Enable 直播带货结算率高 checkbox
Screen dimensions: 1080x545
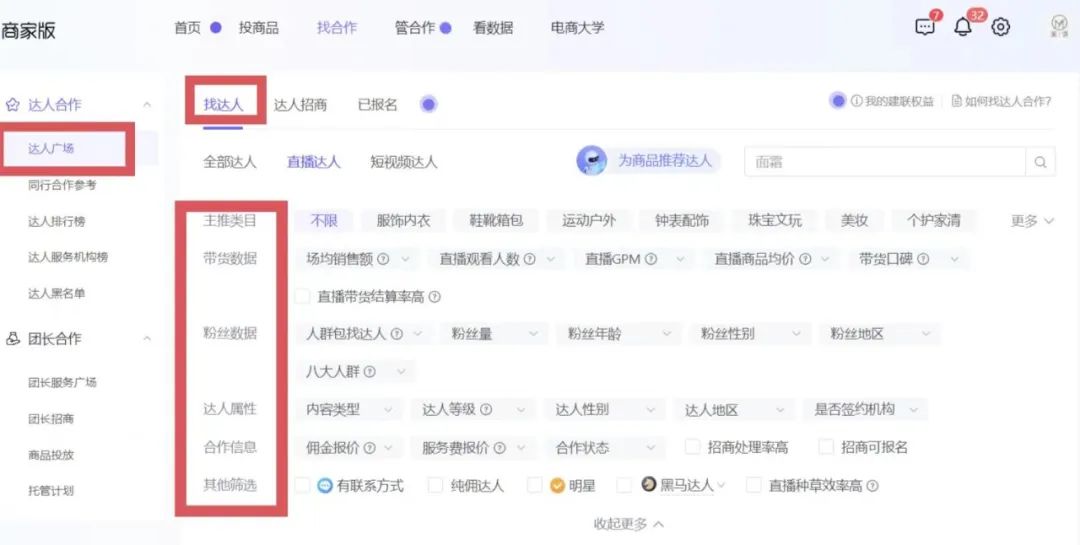pos(302,296)
